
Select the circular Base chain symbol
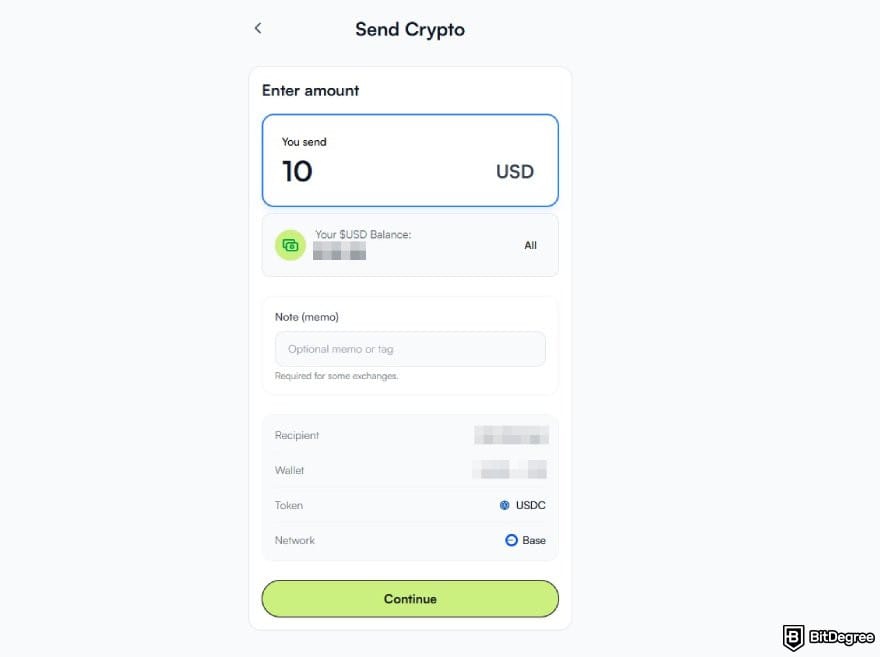[x=511, y=540]
